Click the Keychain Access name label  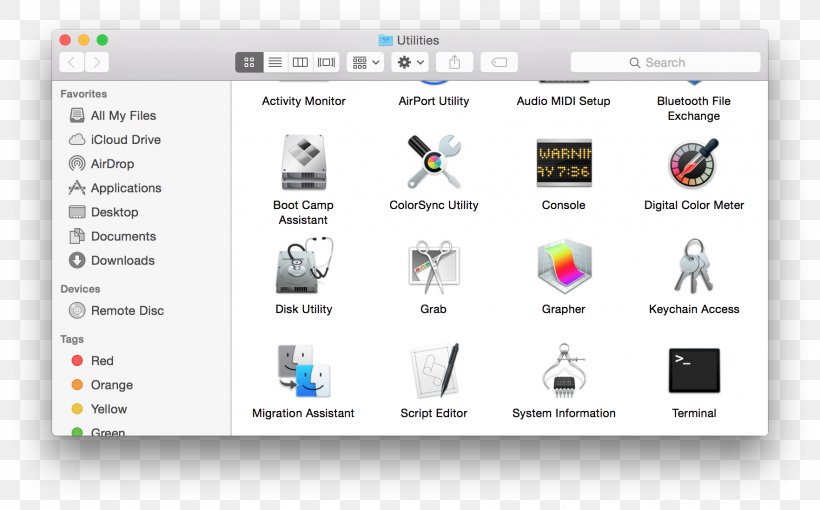[x=694, y=309]
